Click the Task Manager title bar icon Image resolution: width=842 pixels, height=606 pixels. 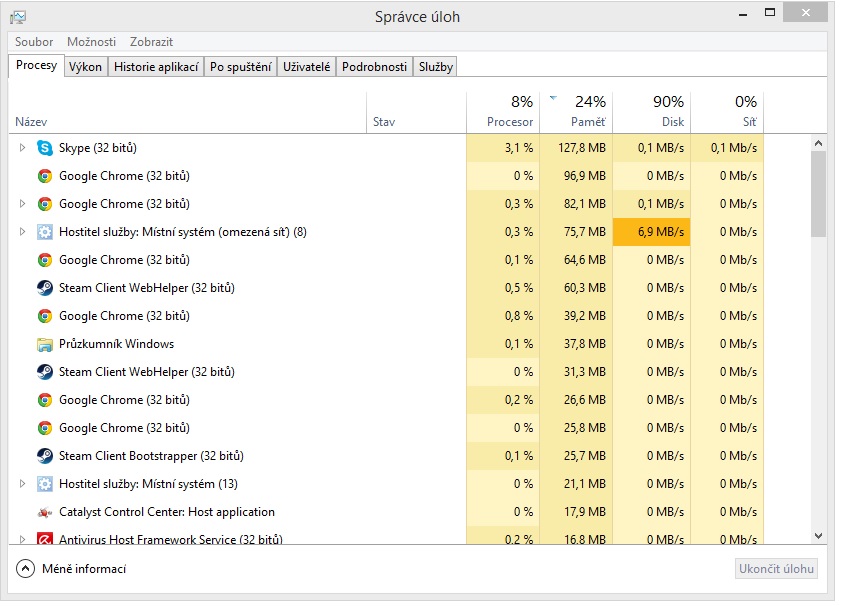[18, 17]
